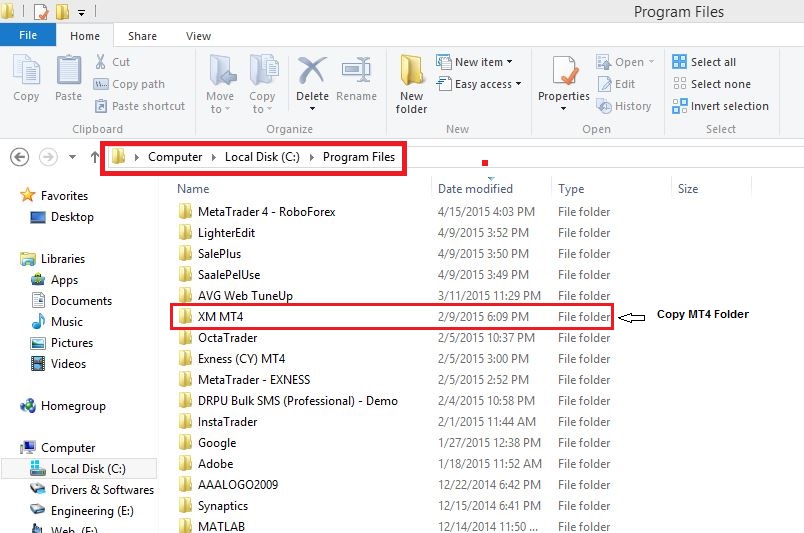
Task: Click Select all
Action: pyautogui.click(x=704, y=62)
